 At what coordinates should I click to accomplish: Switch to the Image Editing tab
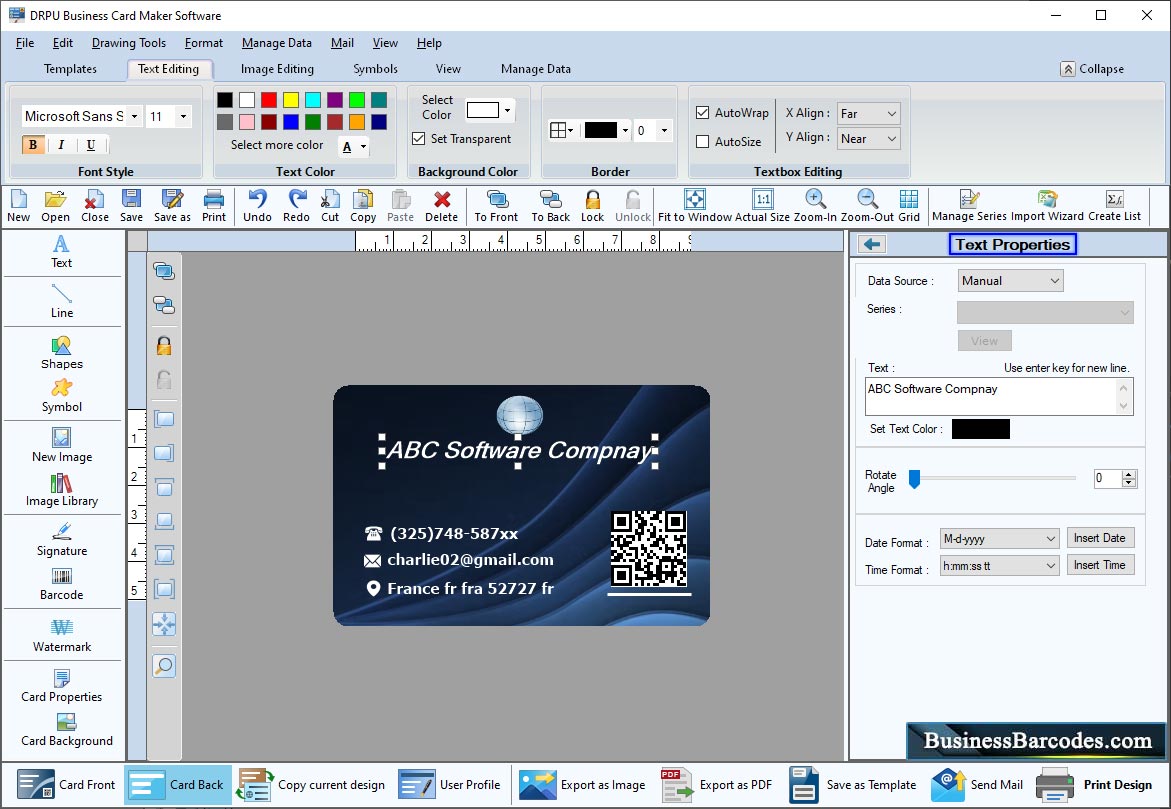point(277,69)
